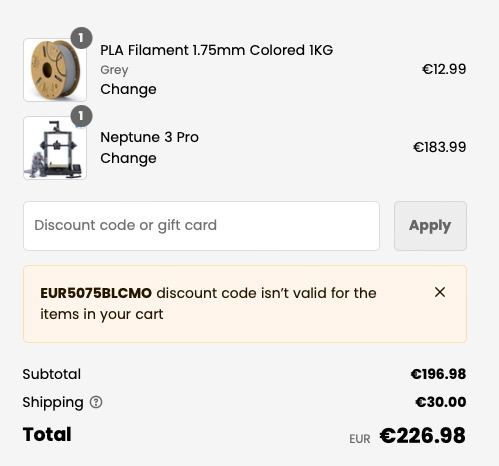Open the Neptune 3 Pro printer thumbnail
Viewport: 499px width, 466px height.
point(55,148)
